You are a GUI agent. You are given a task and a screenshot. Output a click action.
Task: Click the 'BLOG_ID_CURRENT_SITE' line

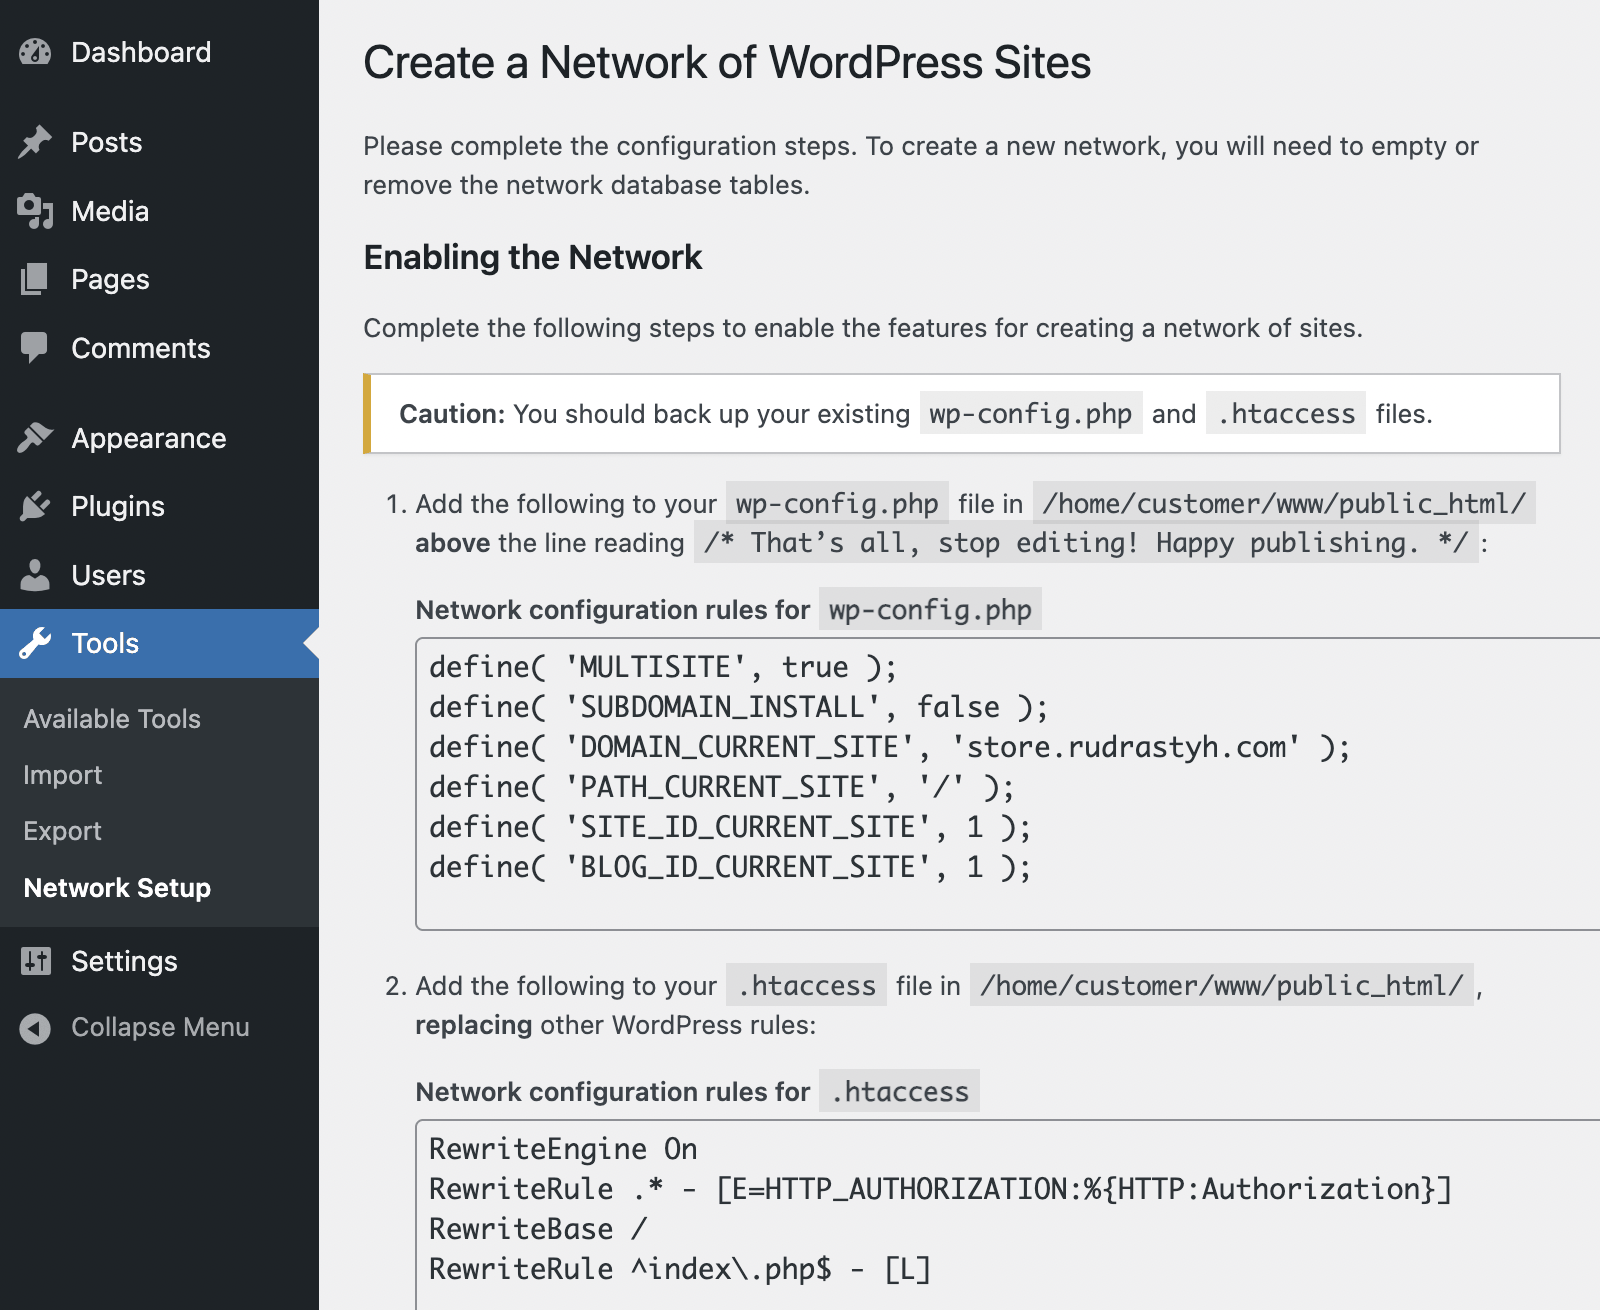tap(730, 867)
